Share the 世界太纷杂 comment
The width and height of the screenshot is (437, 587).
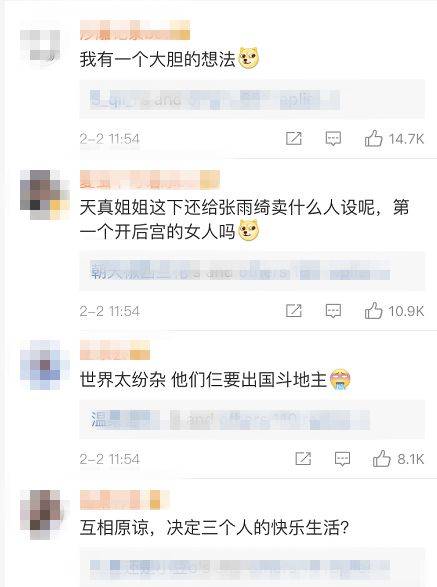(303, 458)
